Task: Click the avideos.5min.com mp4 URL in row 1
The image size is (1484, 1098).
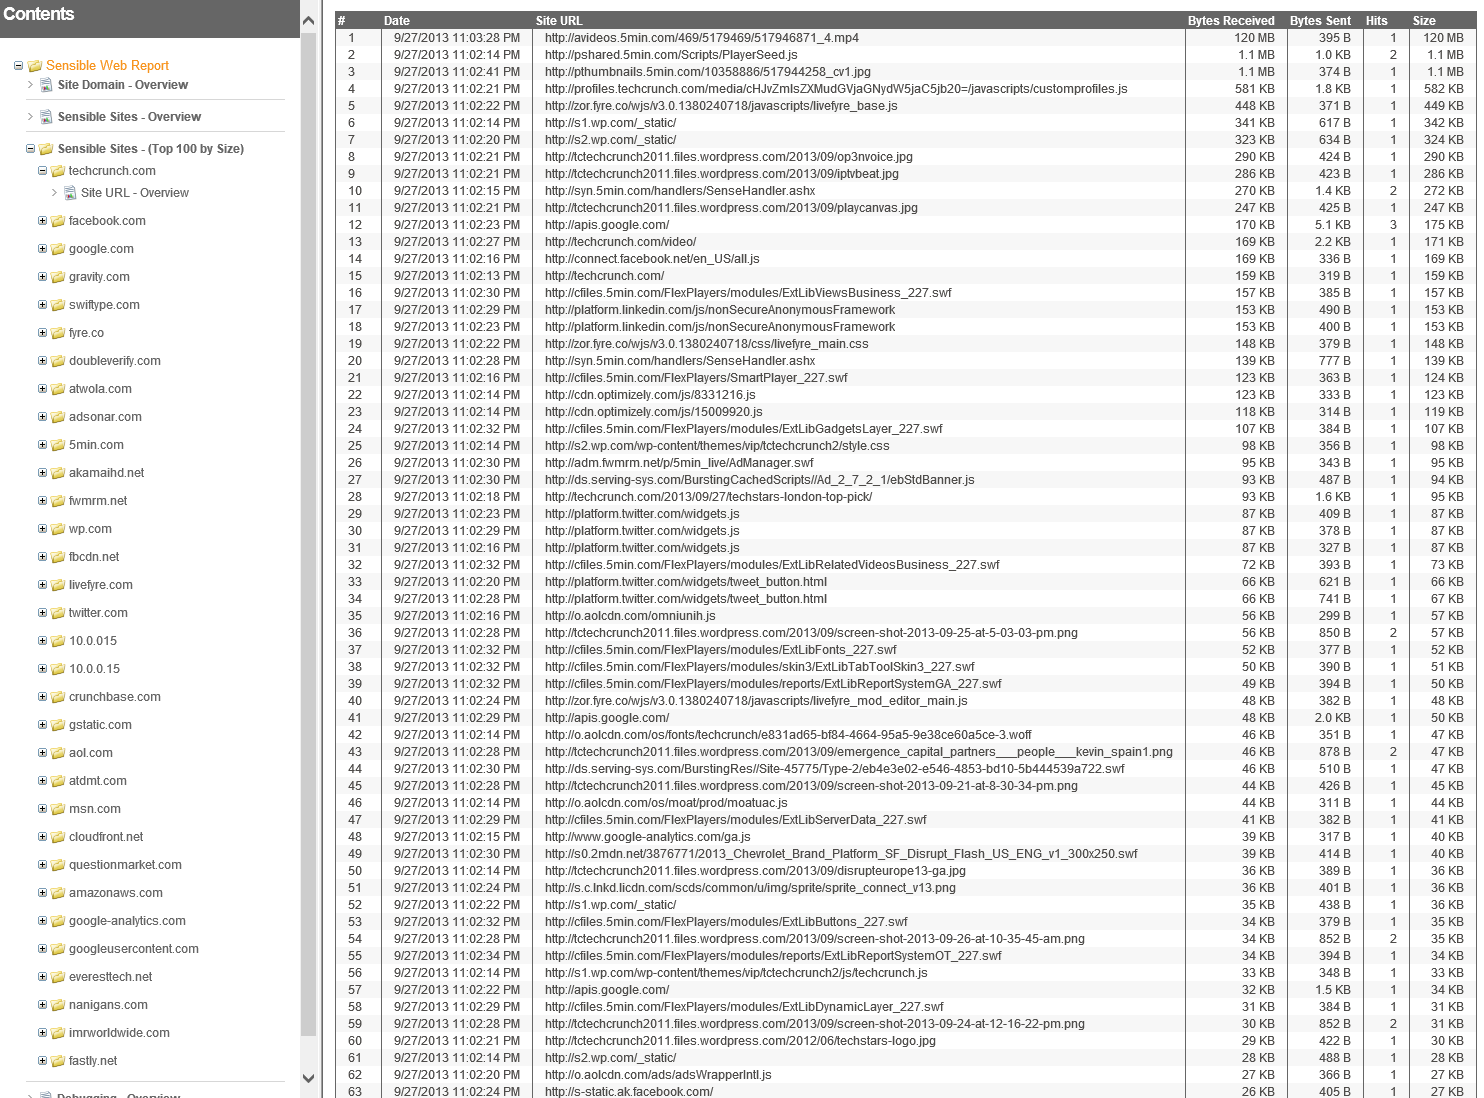Action: (x=702, y=38)
